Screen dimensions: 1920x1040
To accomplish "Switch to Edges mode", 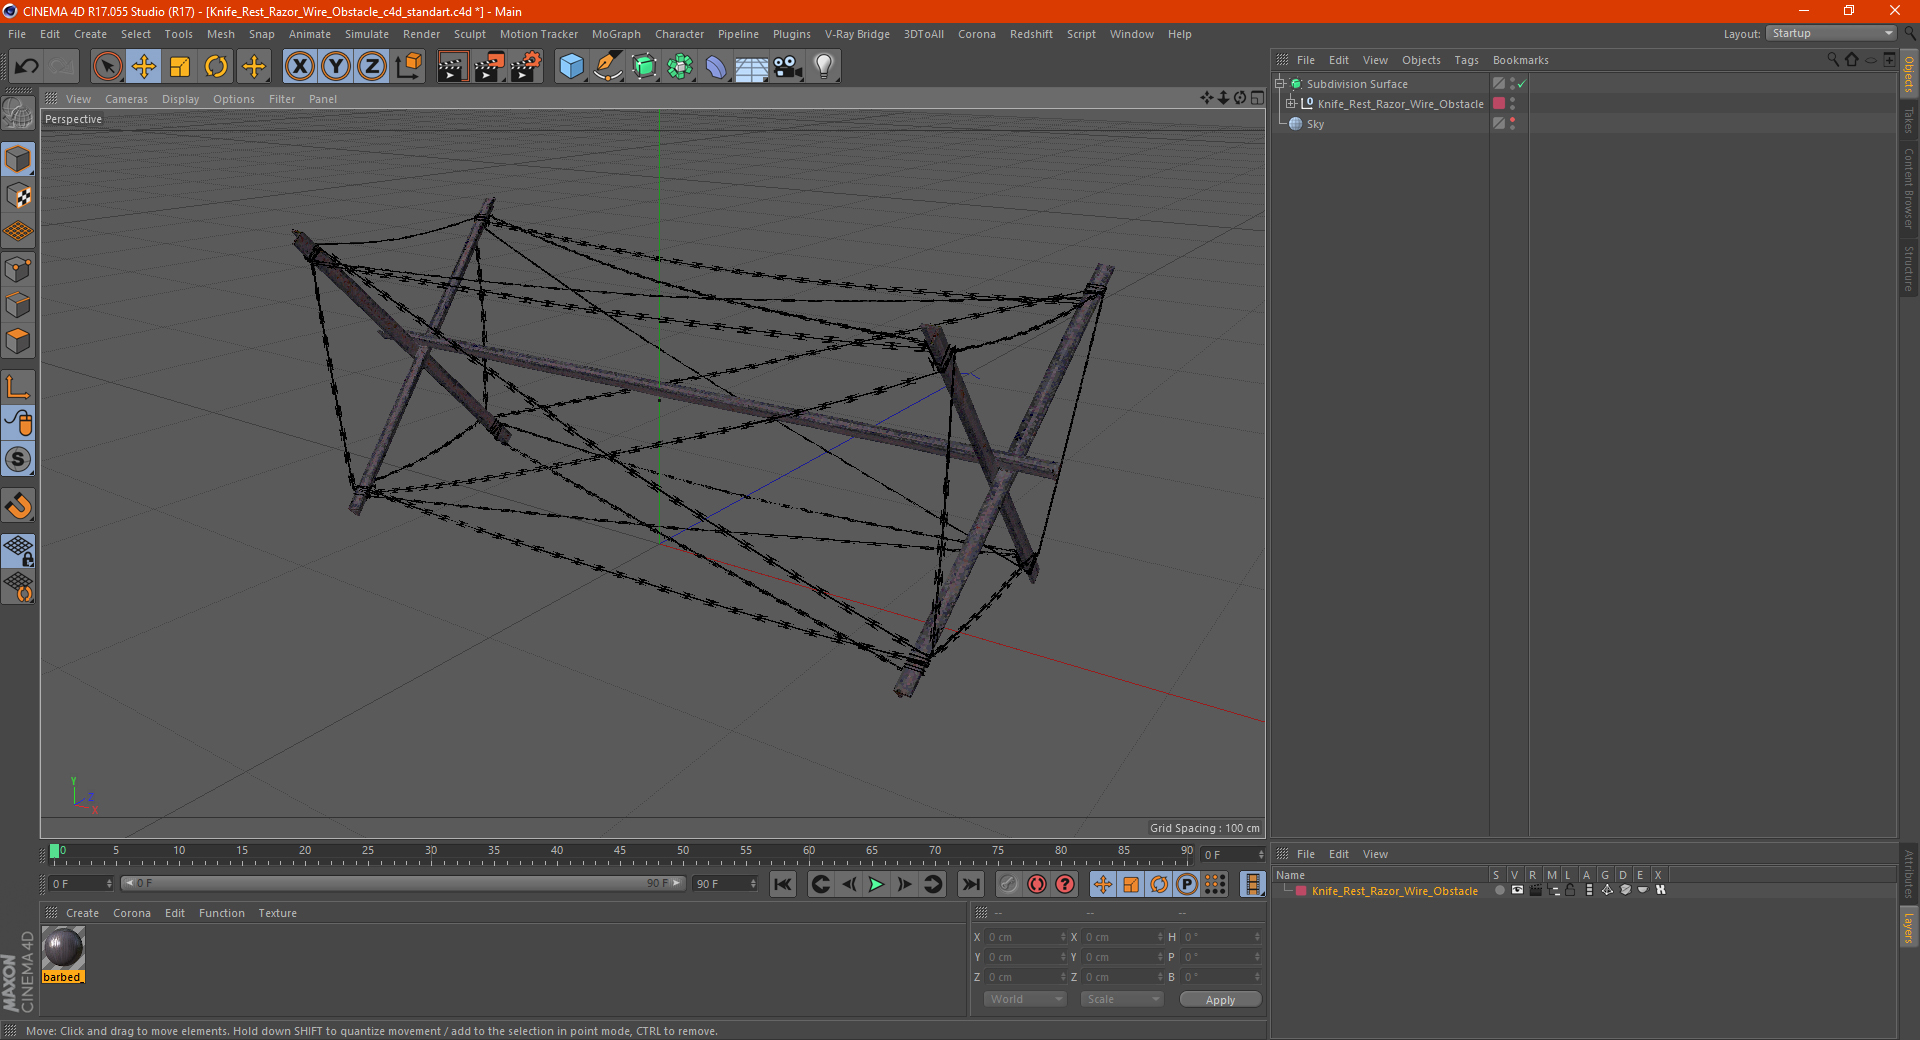I will (18, 304).
